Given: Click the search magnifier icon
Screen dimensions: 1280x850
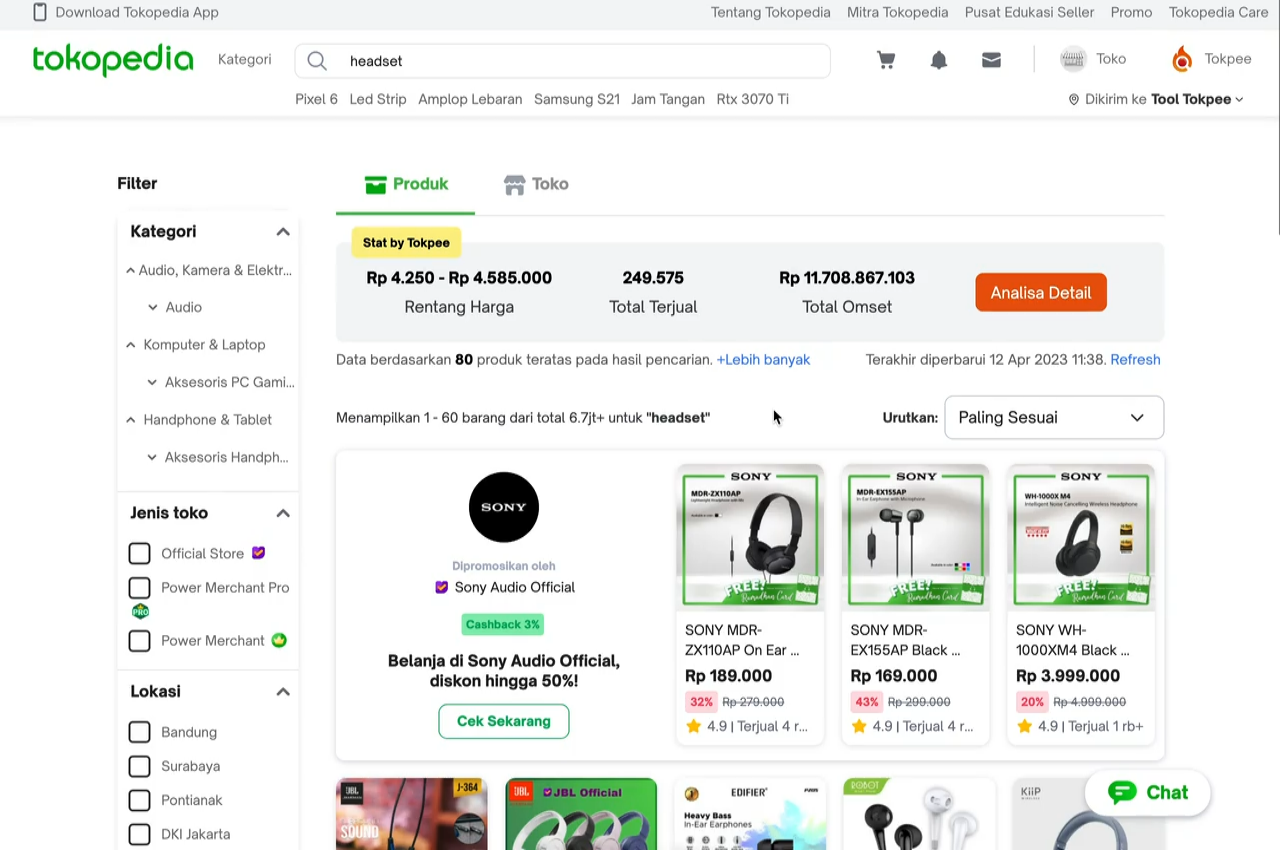Looking at the screenshot, I should point(317,61).
